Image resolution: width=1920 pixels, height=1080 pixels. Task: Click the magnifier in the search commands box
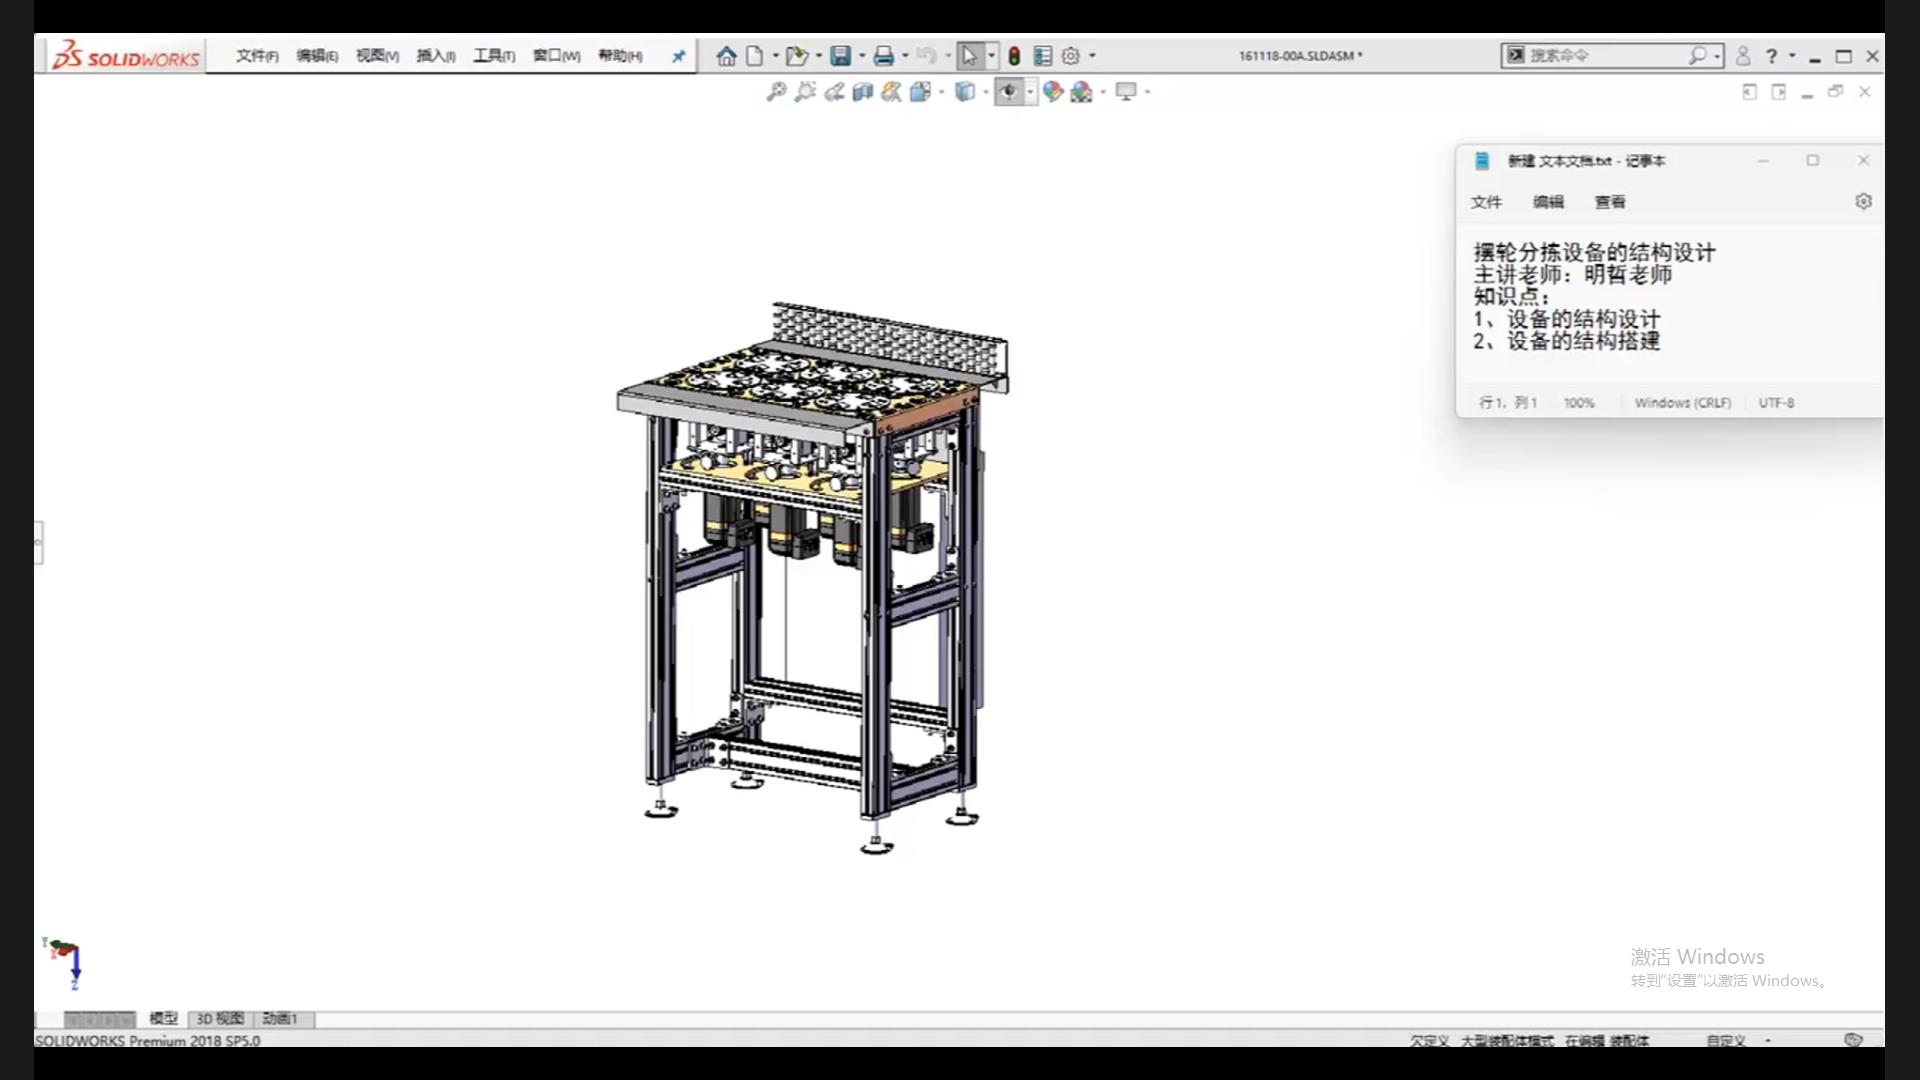[1698, 56]
